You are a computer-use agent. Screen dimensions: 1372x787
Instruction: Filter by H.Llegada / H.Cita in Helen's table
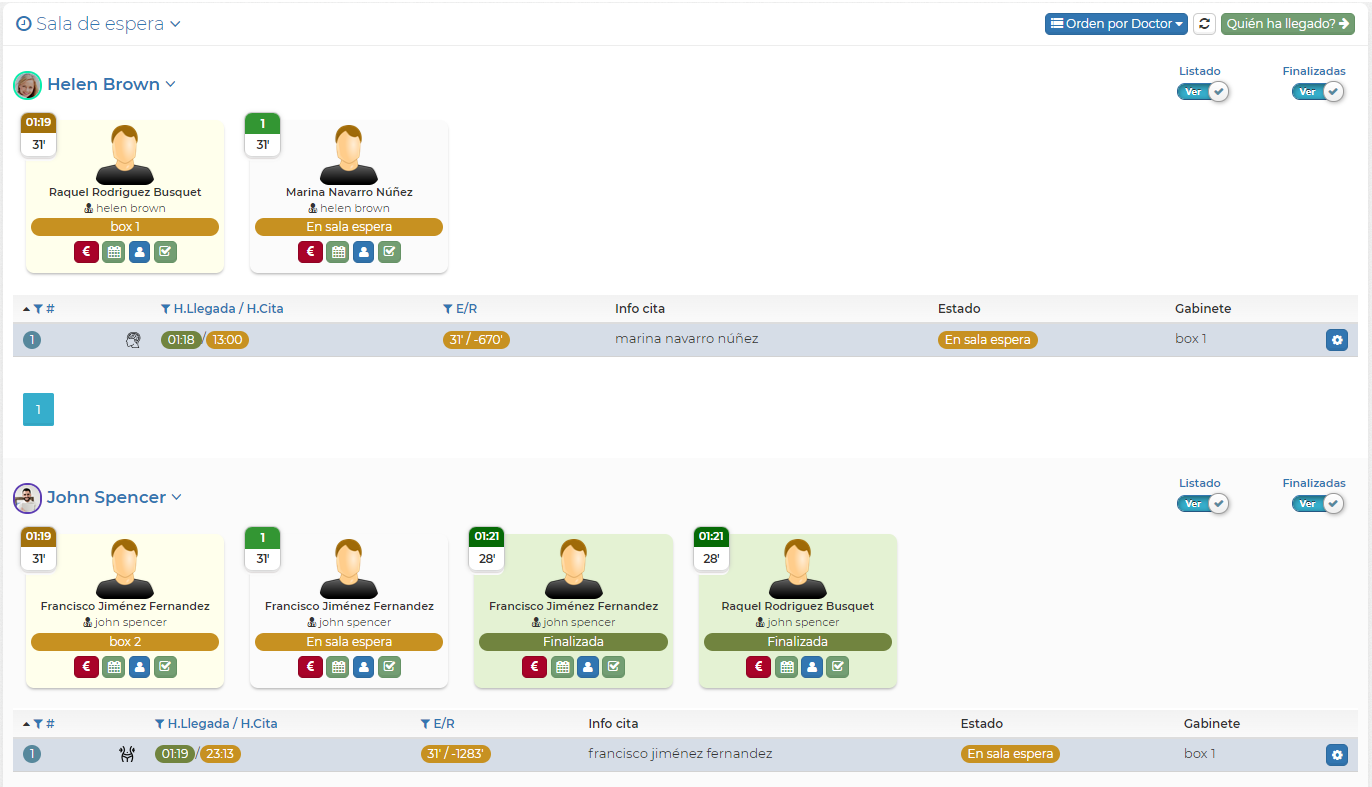166,309
